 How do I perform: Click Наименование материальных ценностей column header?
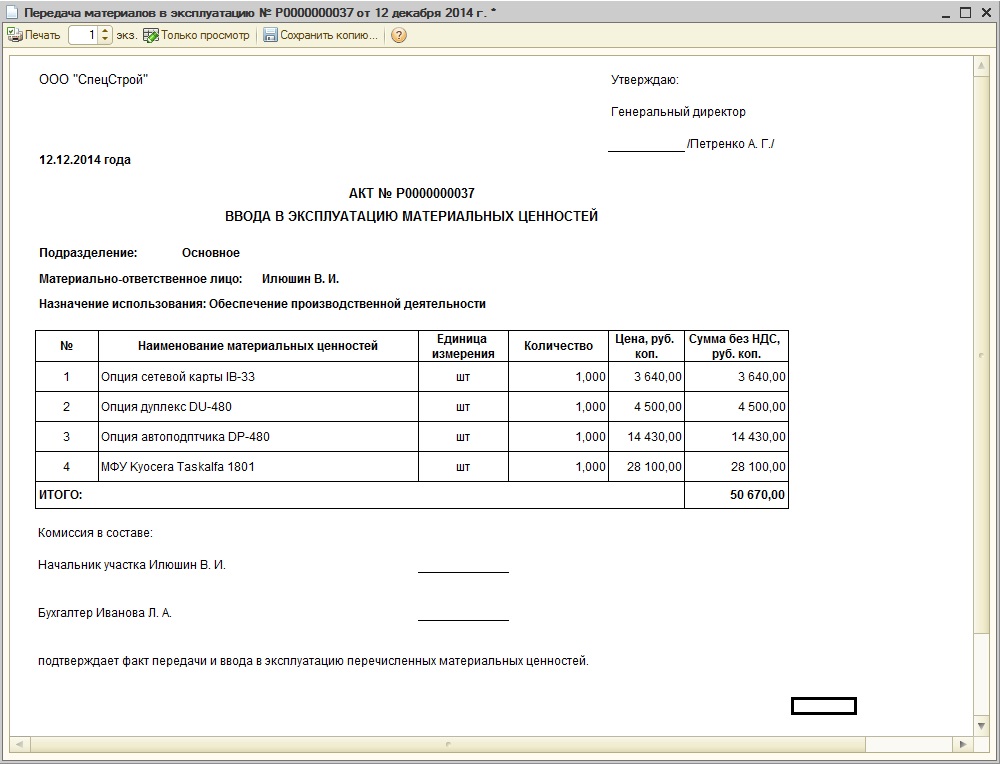point(258,346)
